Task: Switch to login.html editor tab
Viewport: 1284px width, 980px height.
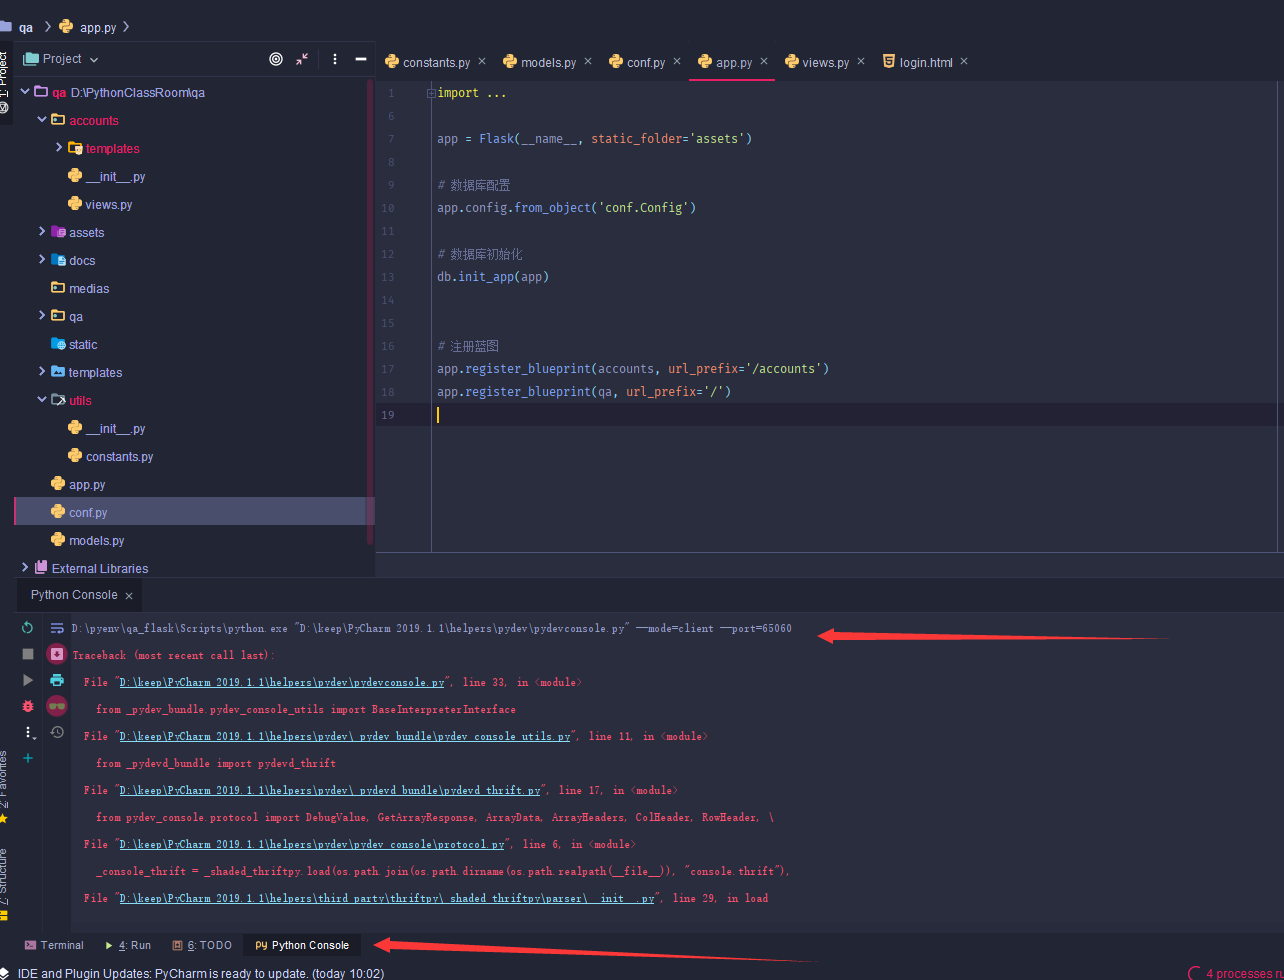Action: [x=926, y=62]
